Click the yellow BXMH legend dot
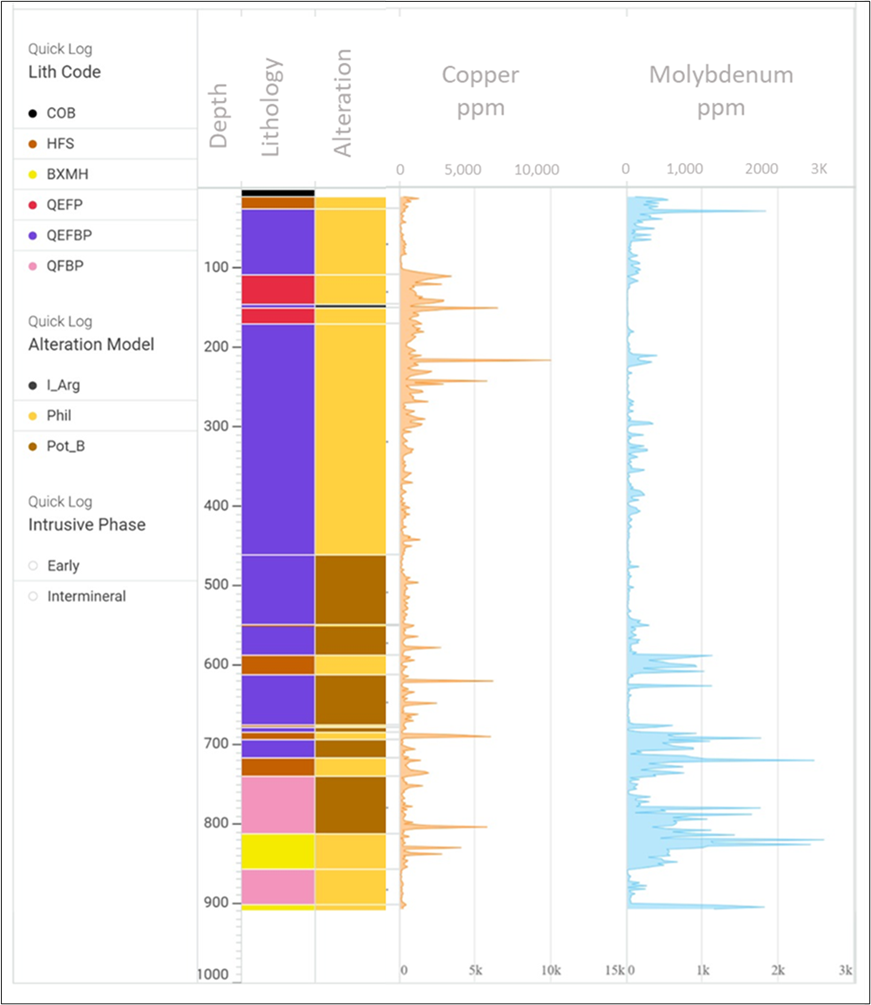The width and height of the screenshot is (871, 1005). (34, 174)
